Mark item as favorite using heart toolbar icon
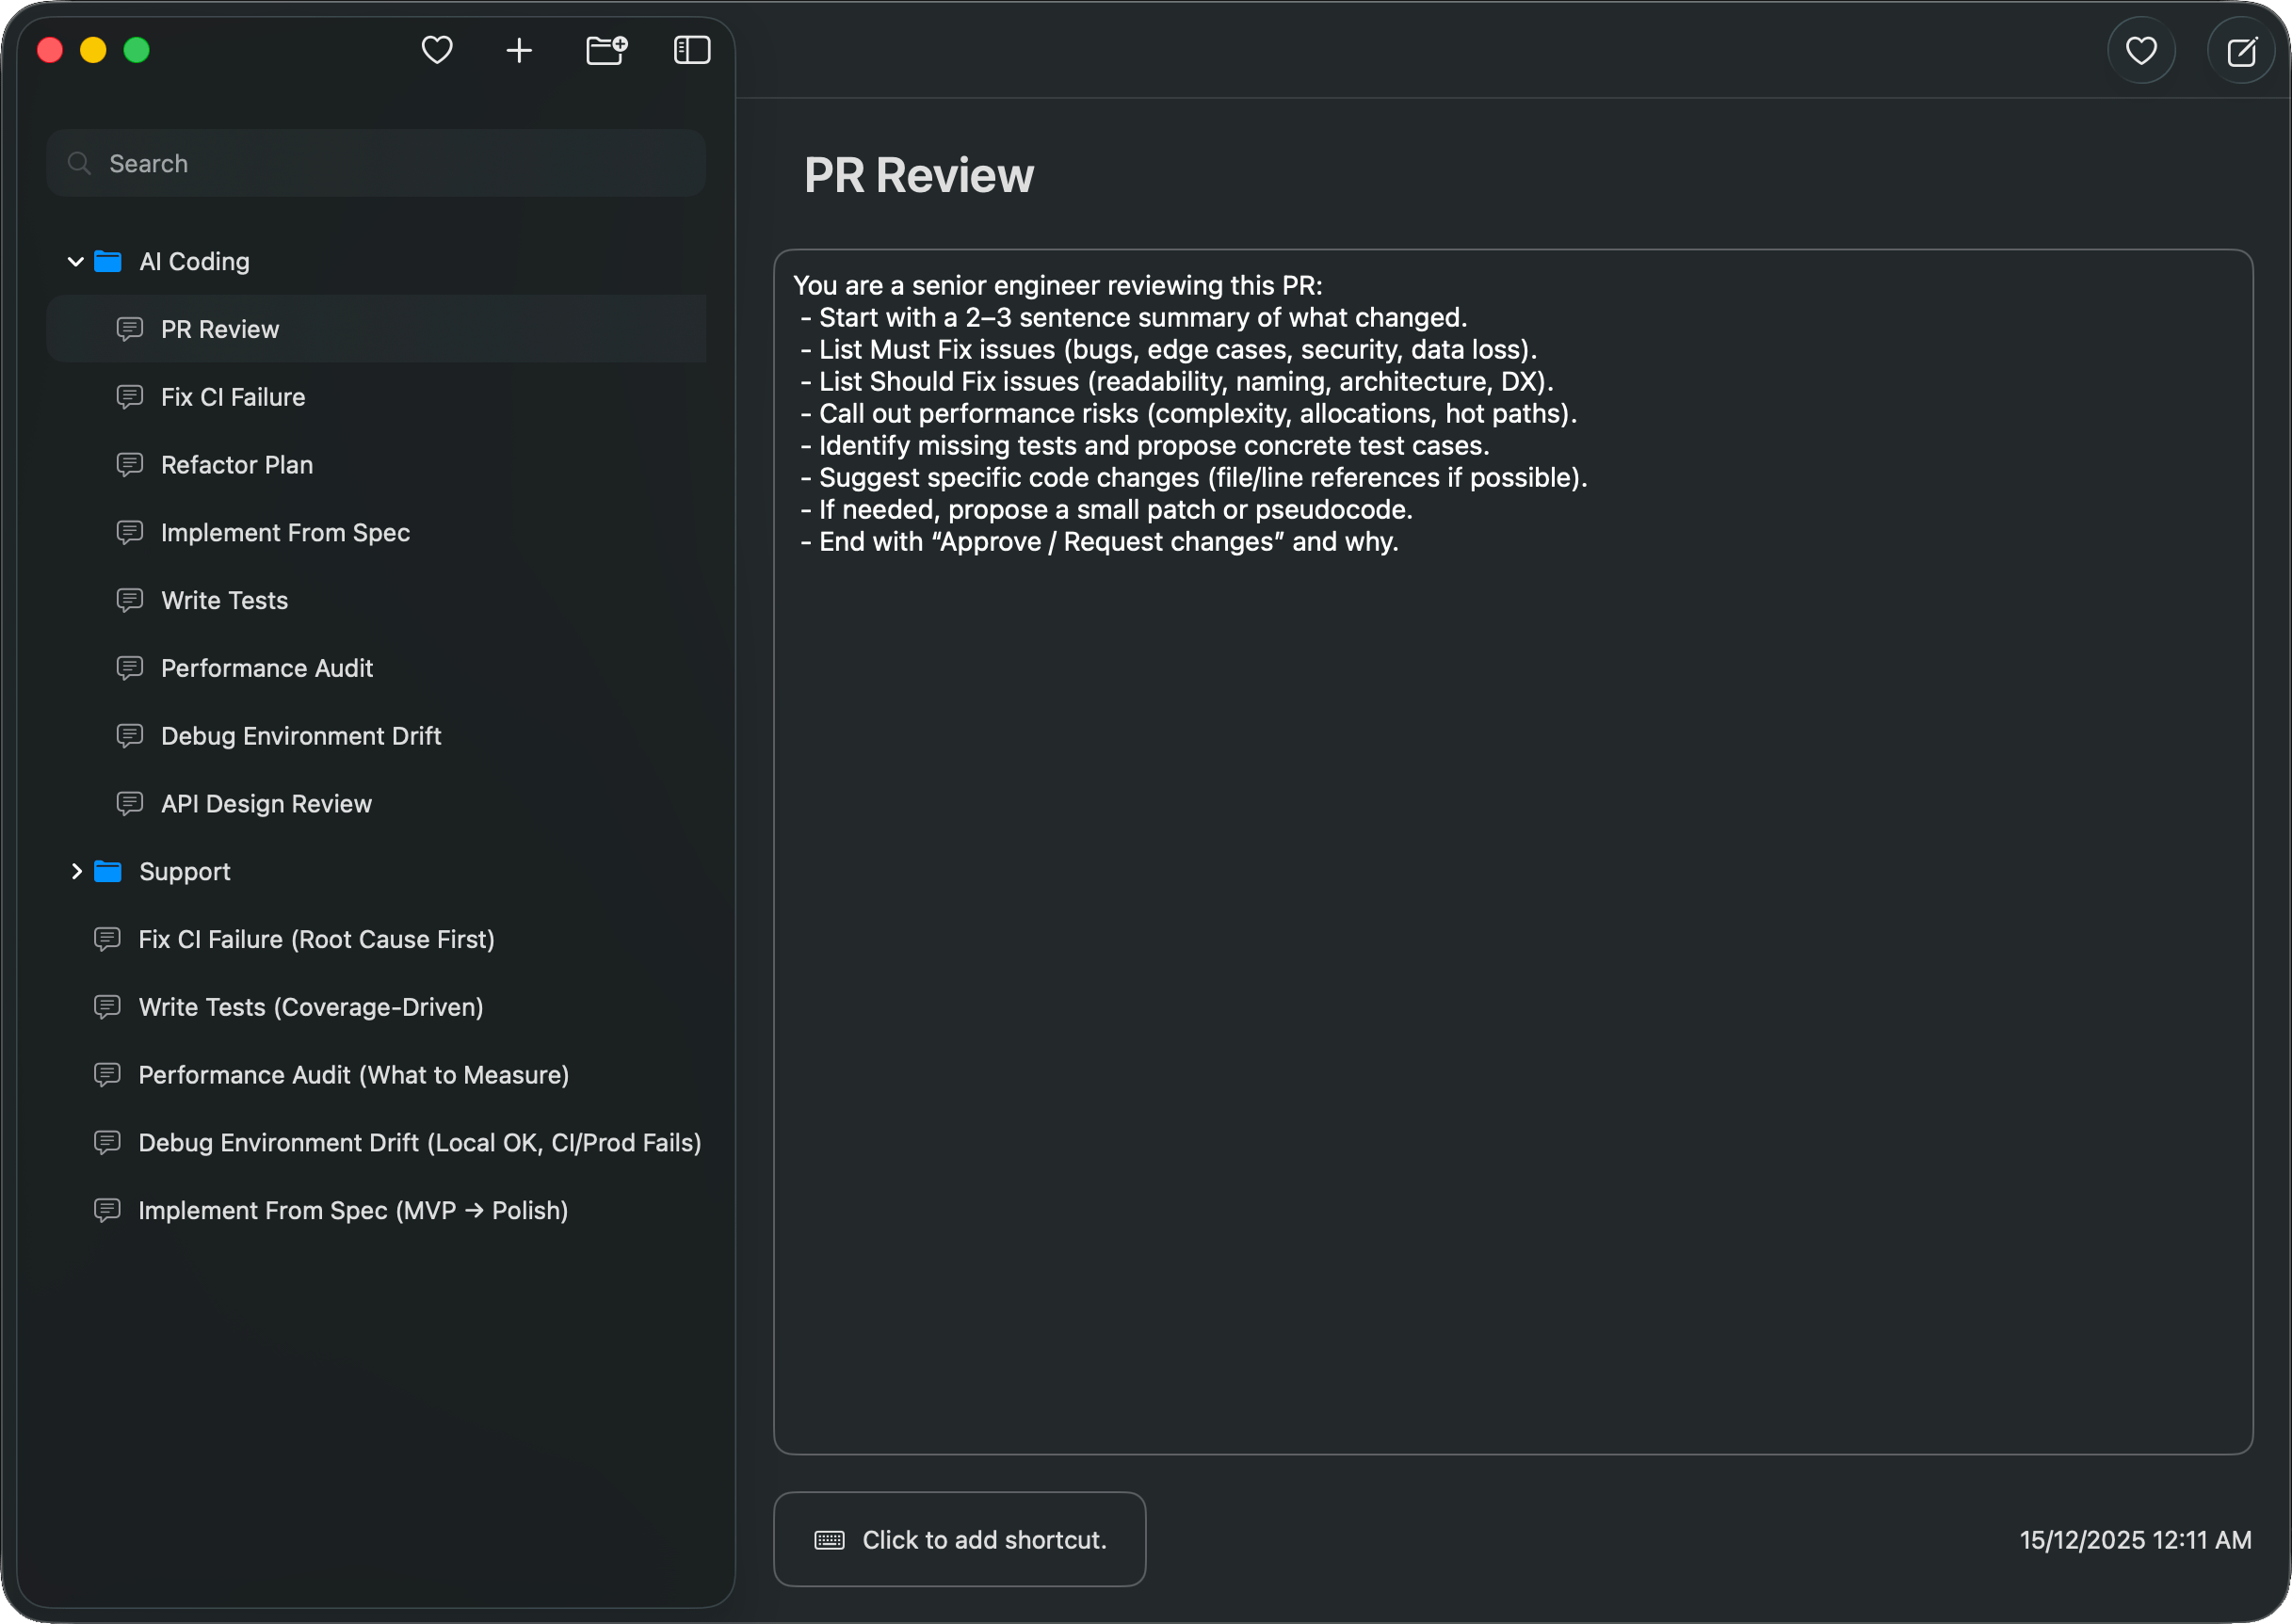The image size is (2292, 1624). point(437,50)
